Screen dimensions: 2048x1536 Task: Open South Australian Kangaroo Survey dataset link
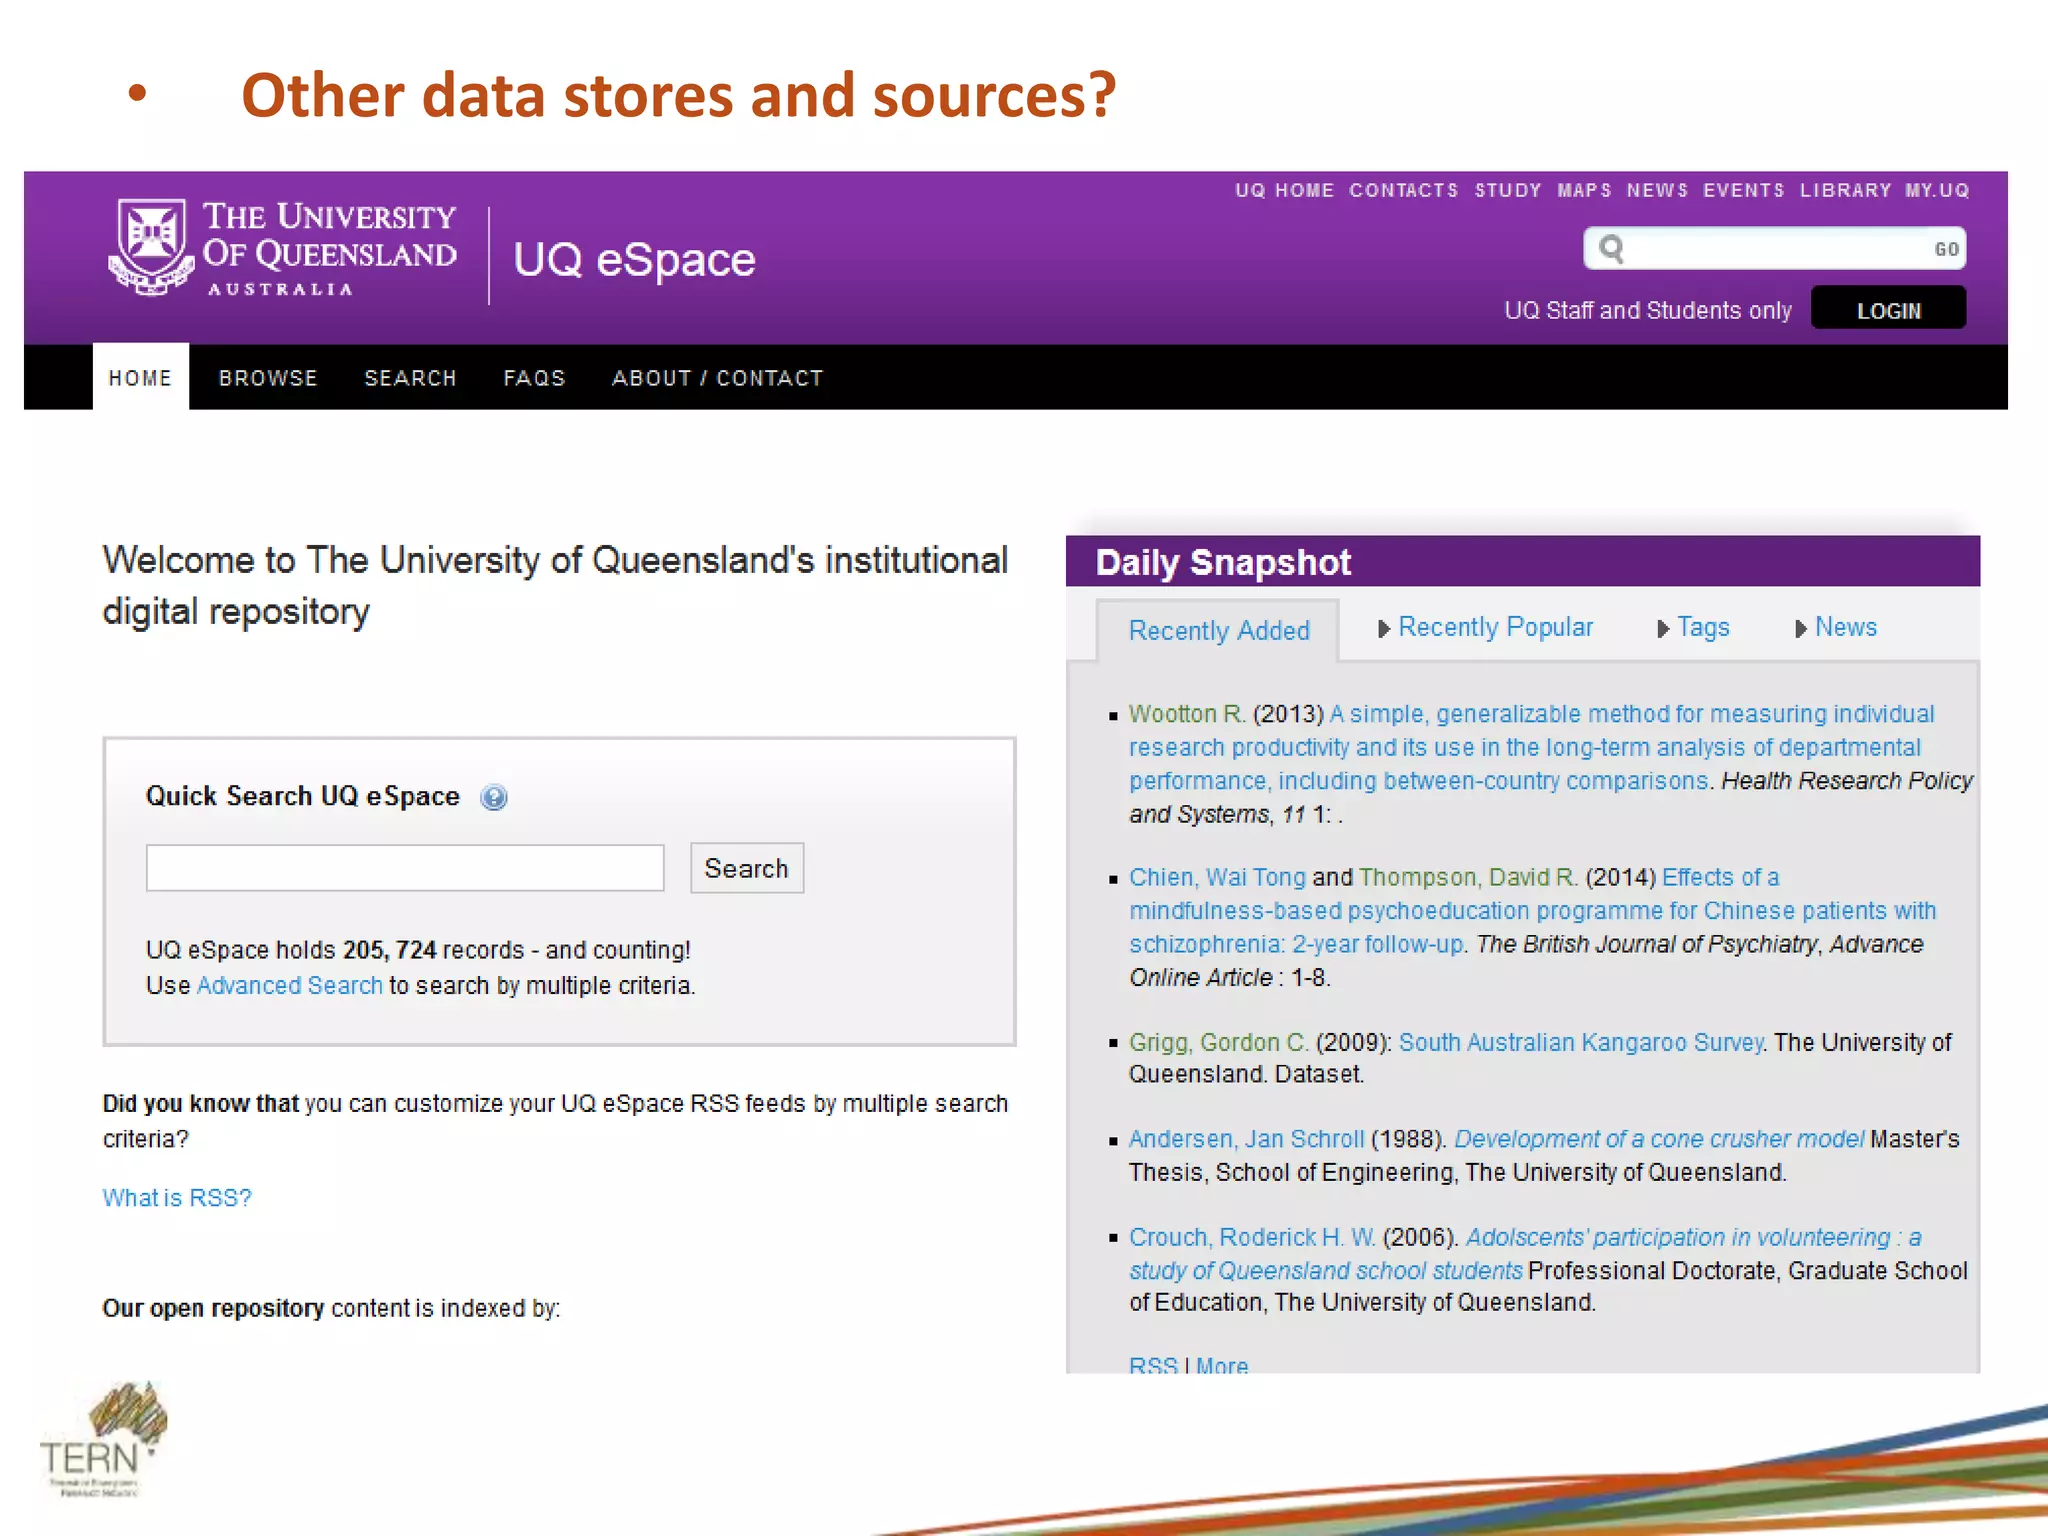point(1580,1042)
